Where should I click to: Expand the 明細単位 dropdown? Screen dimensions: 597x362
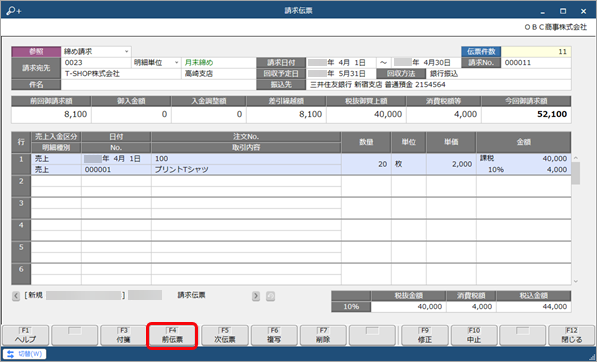177,62
